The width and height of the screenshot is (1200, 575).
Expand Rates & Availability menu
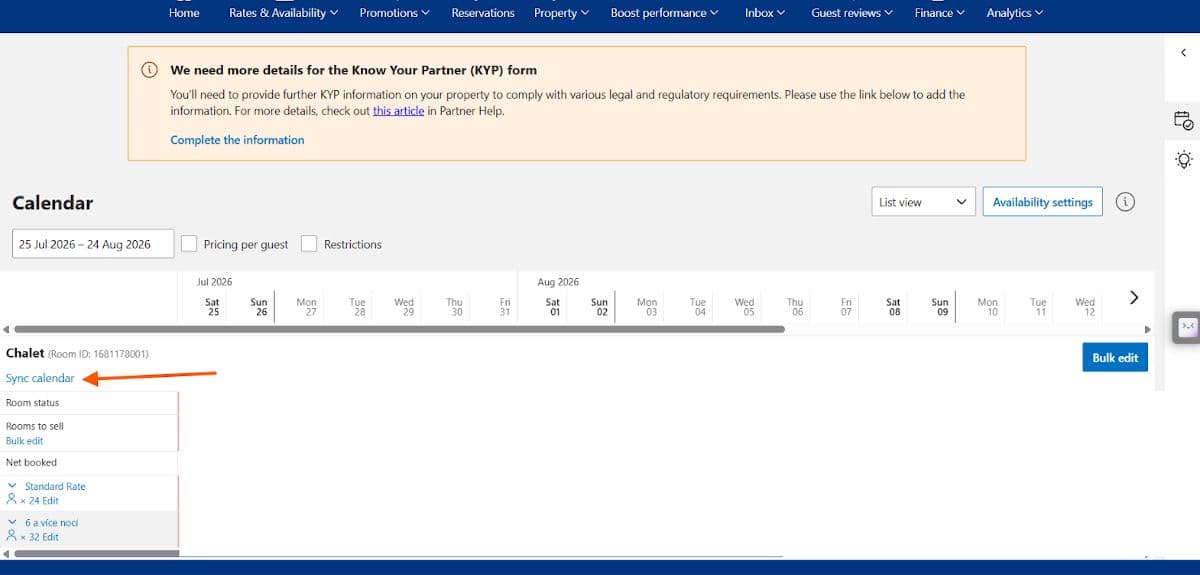coord(283,13)
